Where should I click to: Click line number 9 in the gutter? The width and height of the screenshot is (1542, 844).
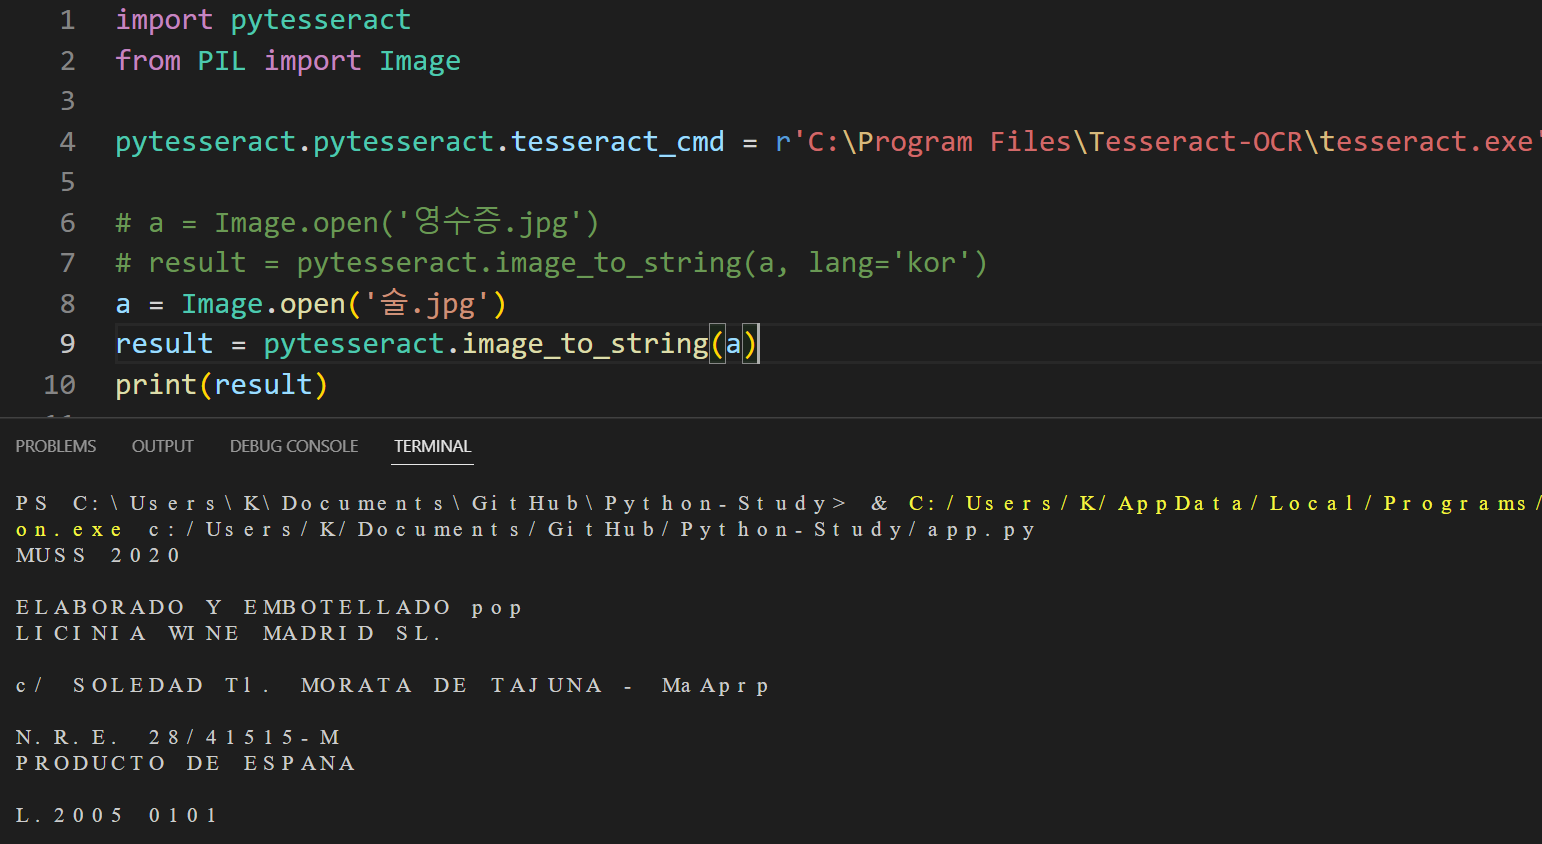pos(67,344)
